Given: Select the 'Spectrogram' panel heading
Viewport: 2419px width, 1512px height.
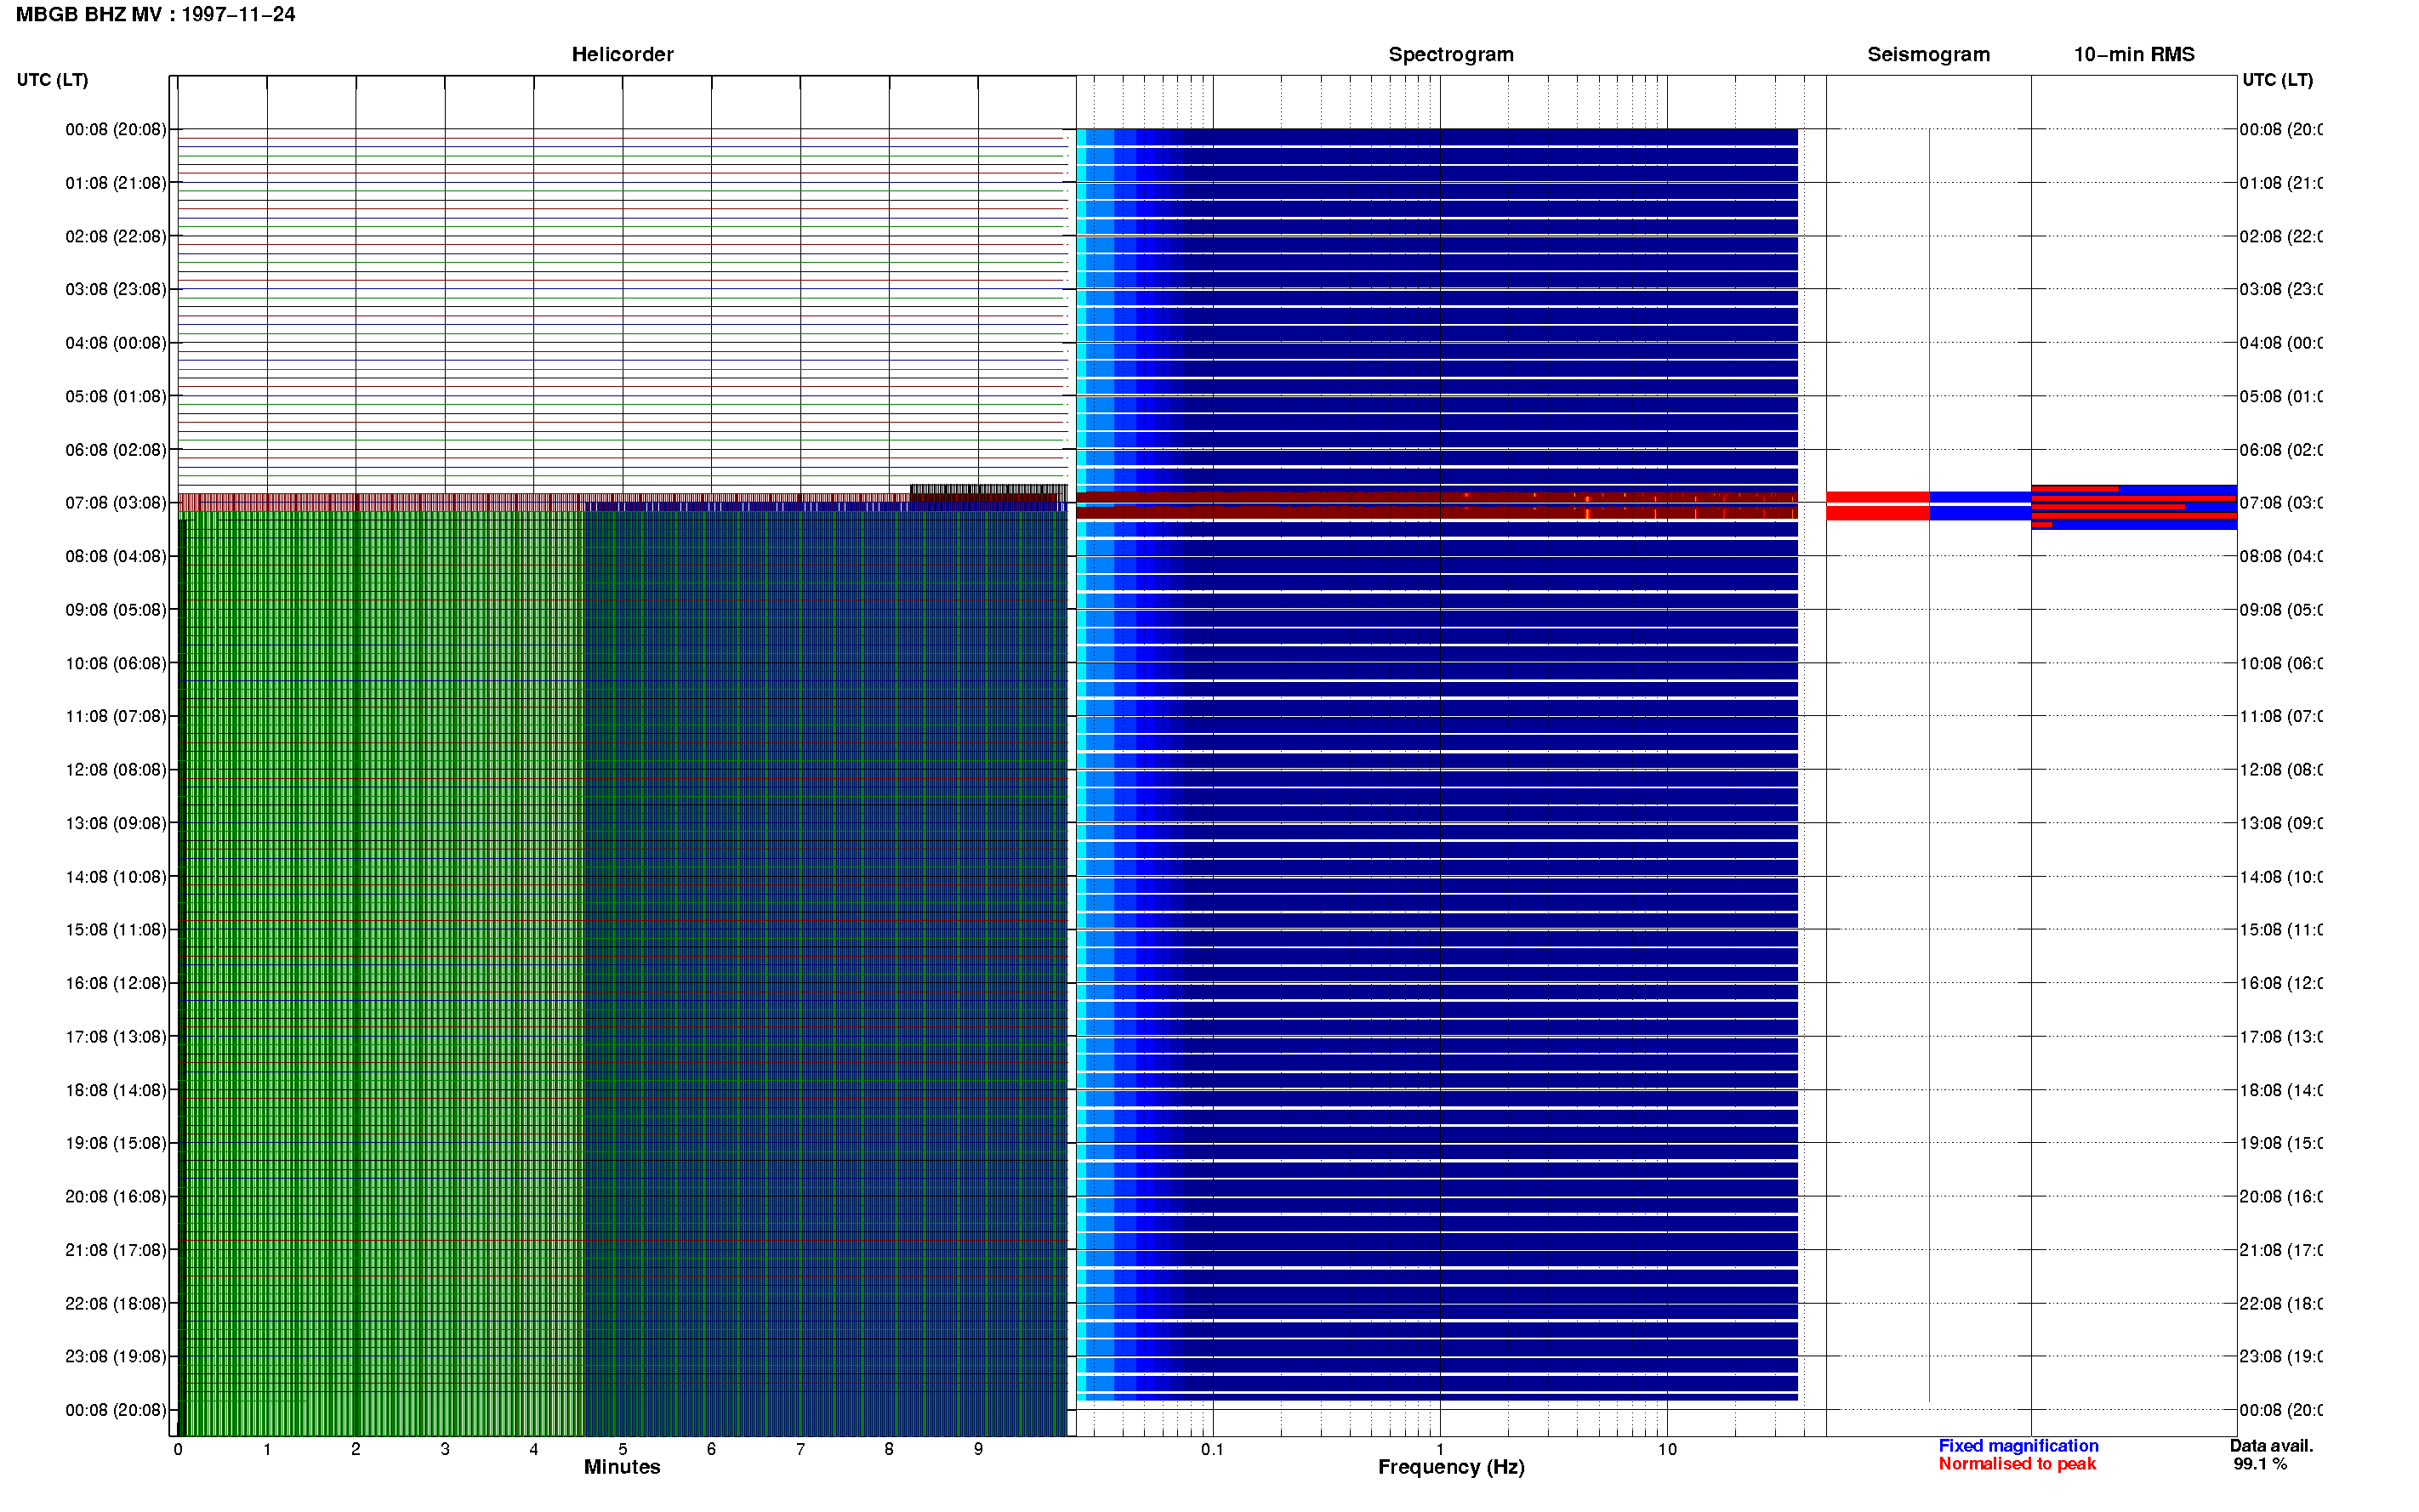Looking at the screenshot, I should [1450, 54].
